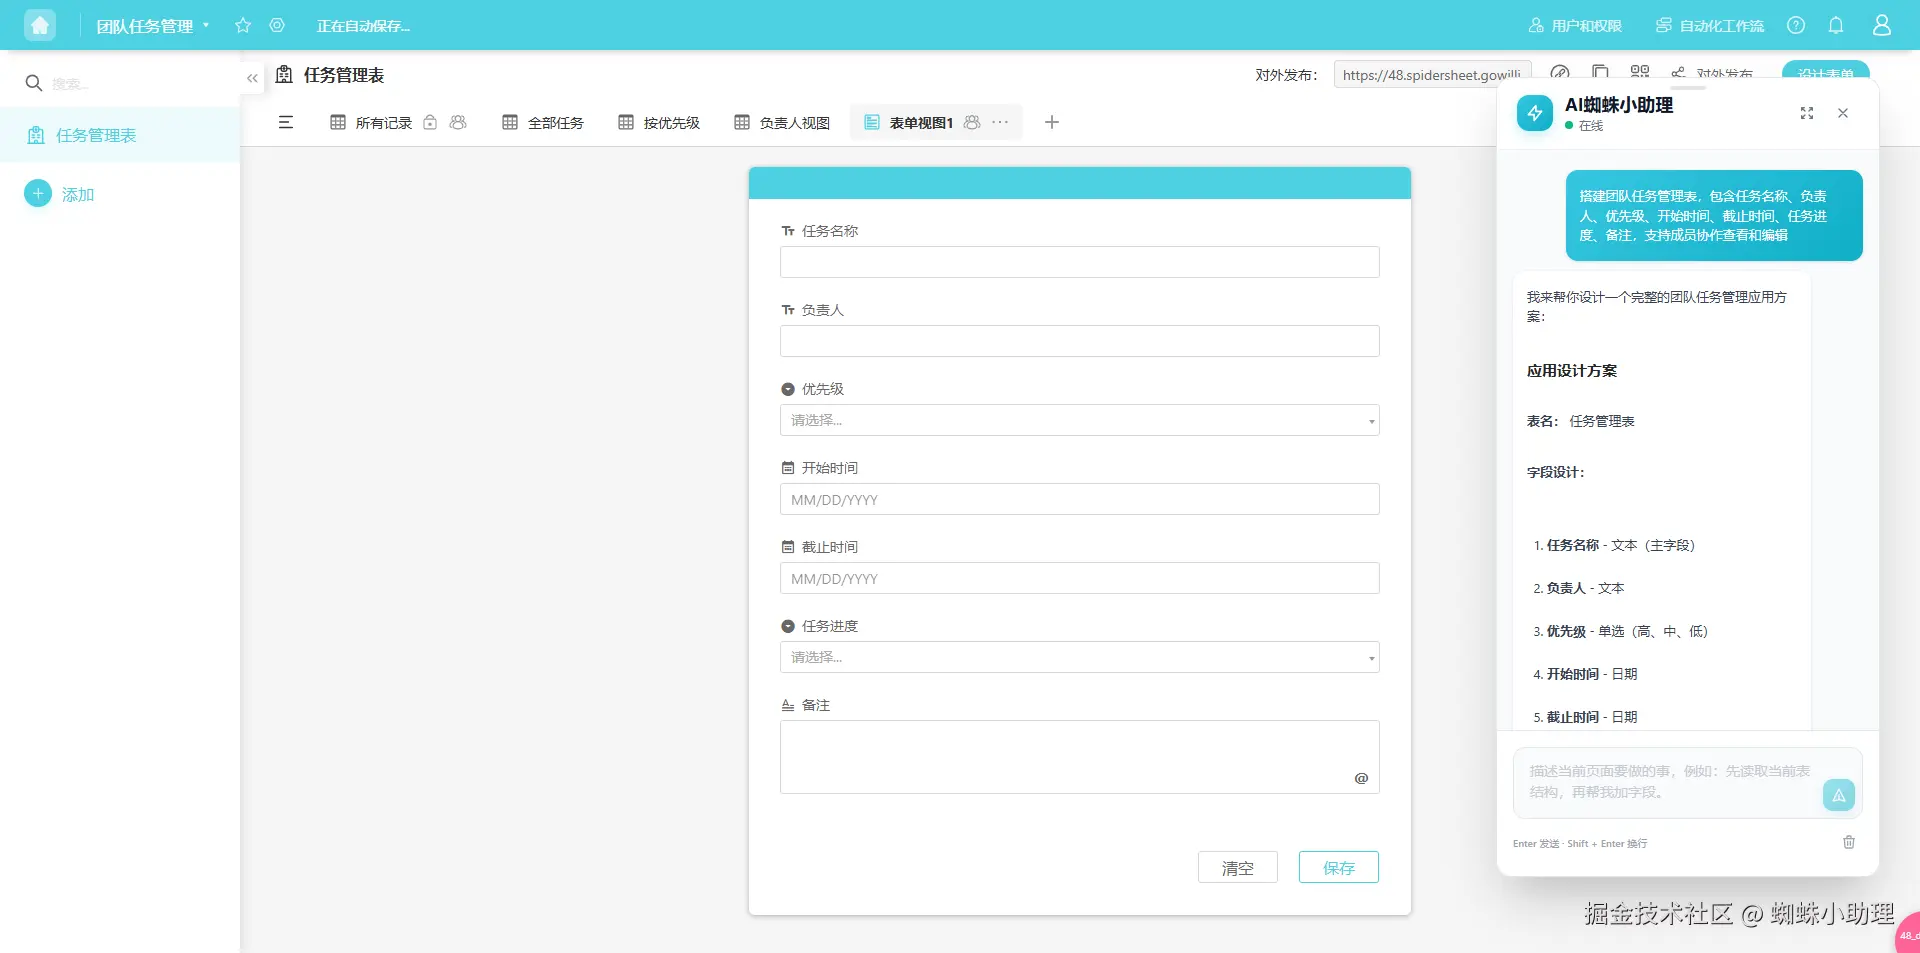This screenshot has height=953, width=1920.
Task: Click the home icon in the top bar
Action: coord(40,25)
